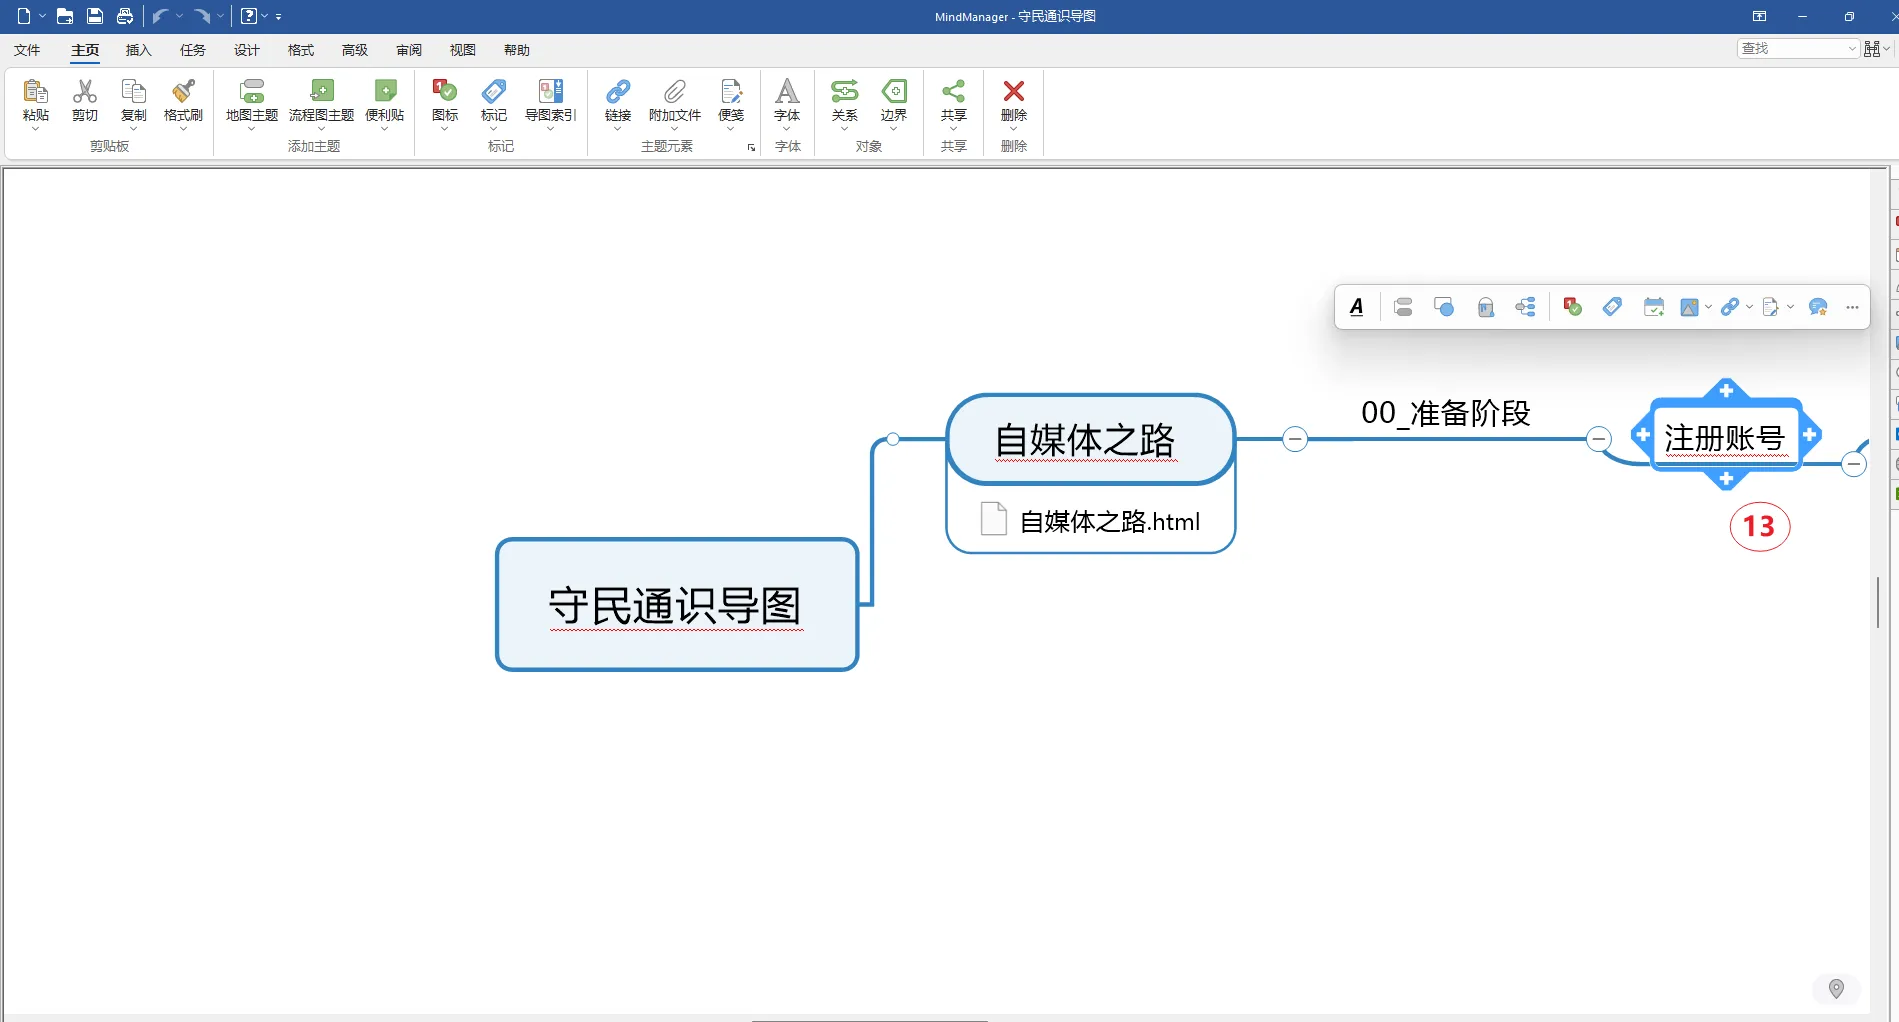Open the image dropdown arrow in floating toolbar
This screenshot has width=1899, height=1022.
[x=1708, y=307]
